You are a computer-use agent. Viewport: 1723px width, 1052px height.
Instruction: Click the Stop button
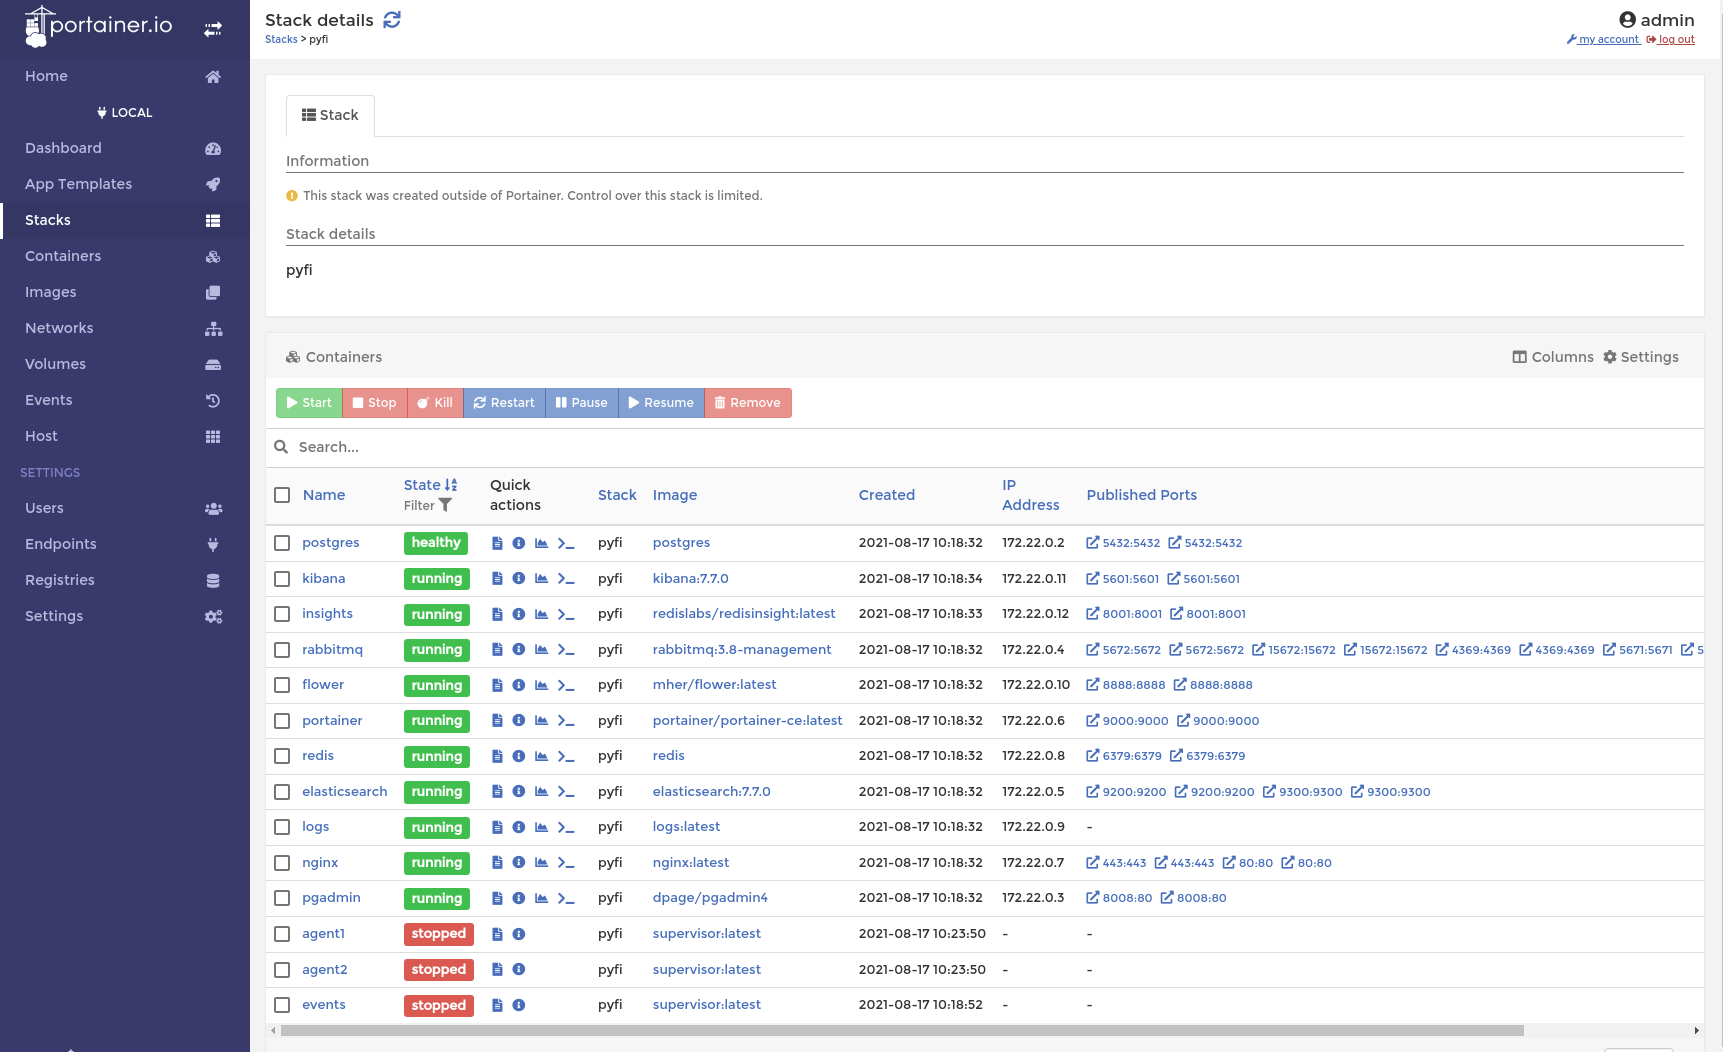375,403
